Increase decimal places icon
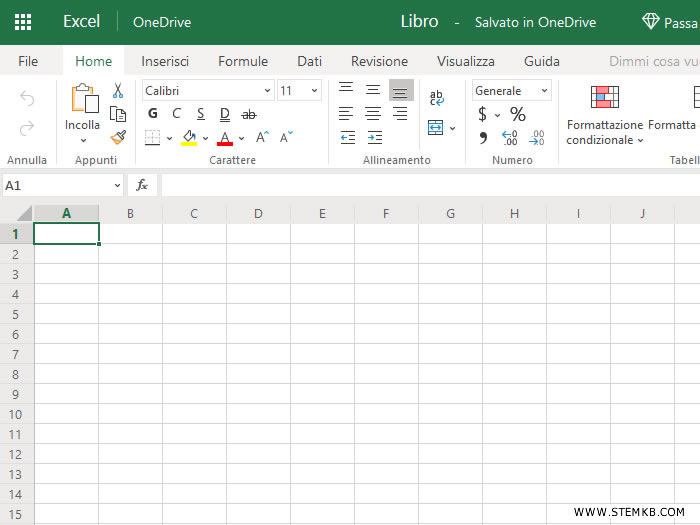This screenshot has width=700, height=525. coord(510,138)
